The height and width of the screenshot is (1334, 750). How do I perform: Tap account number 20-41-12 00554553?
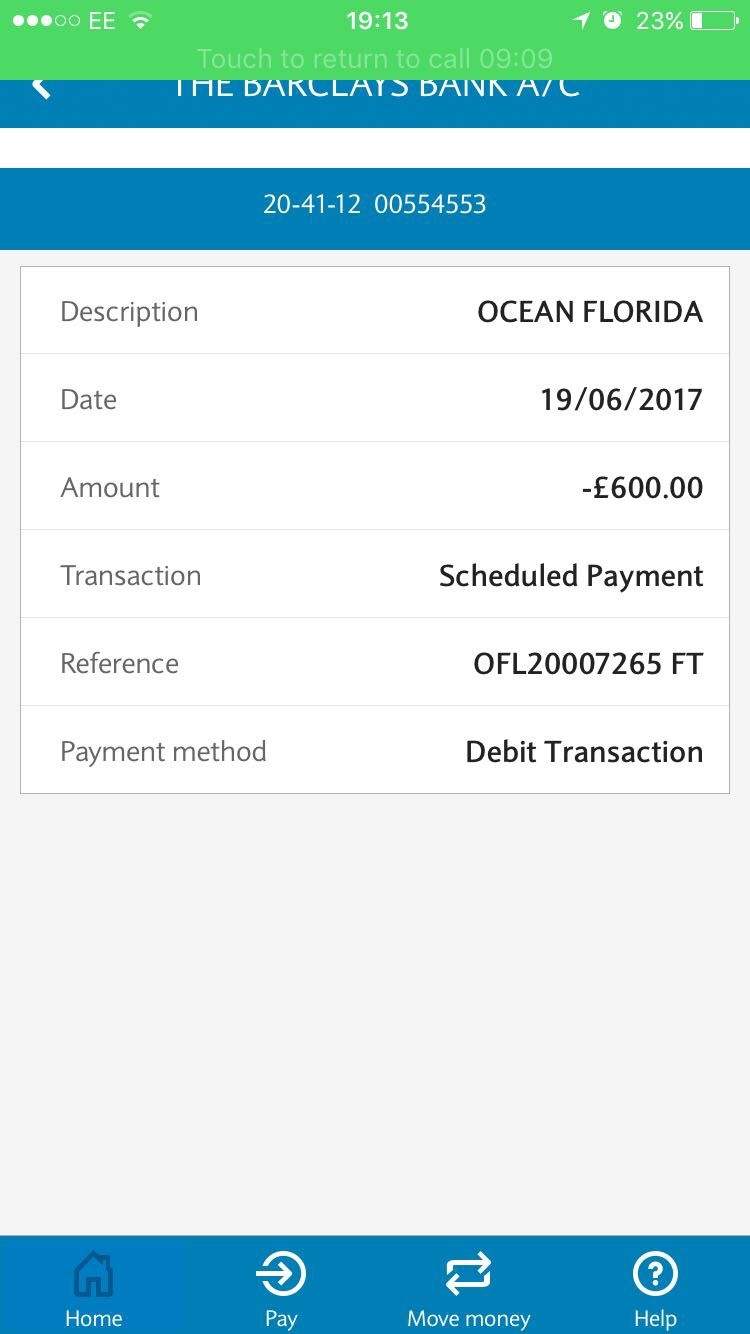click(x=375, y=205)
